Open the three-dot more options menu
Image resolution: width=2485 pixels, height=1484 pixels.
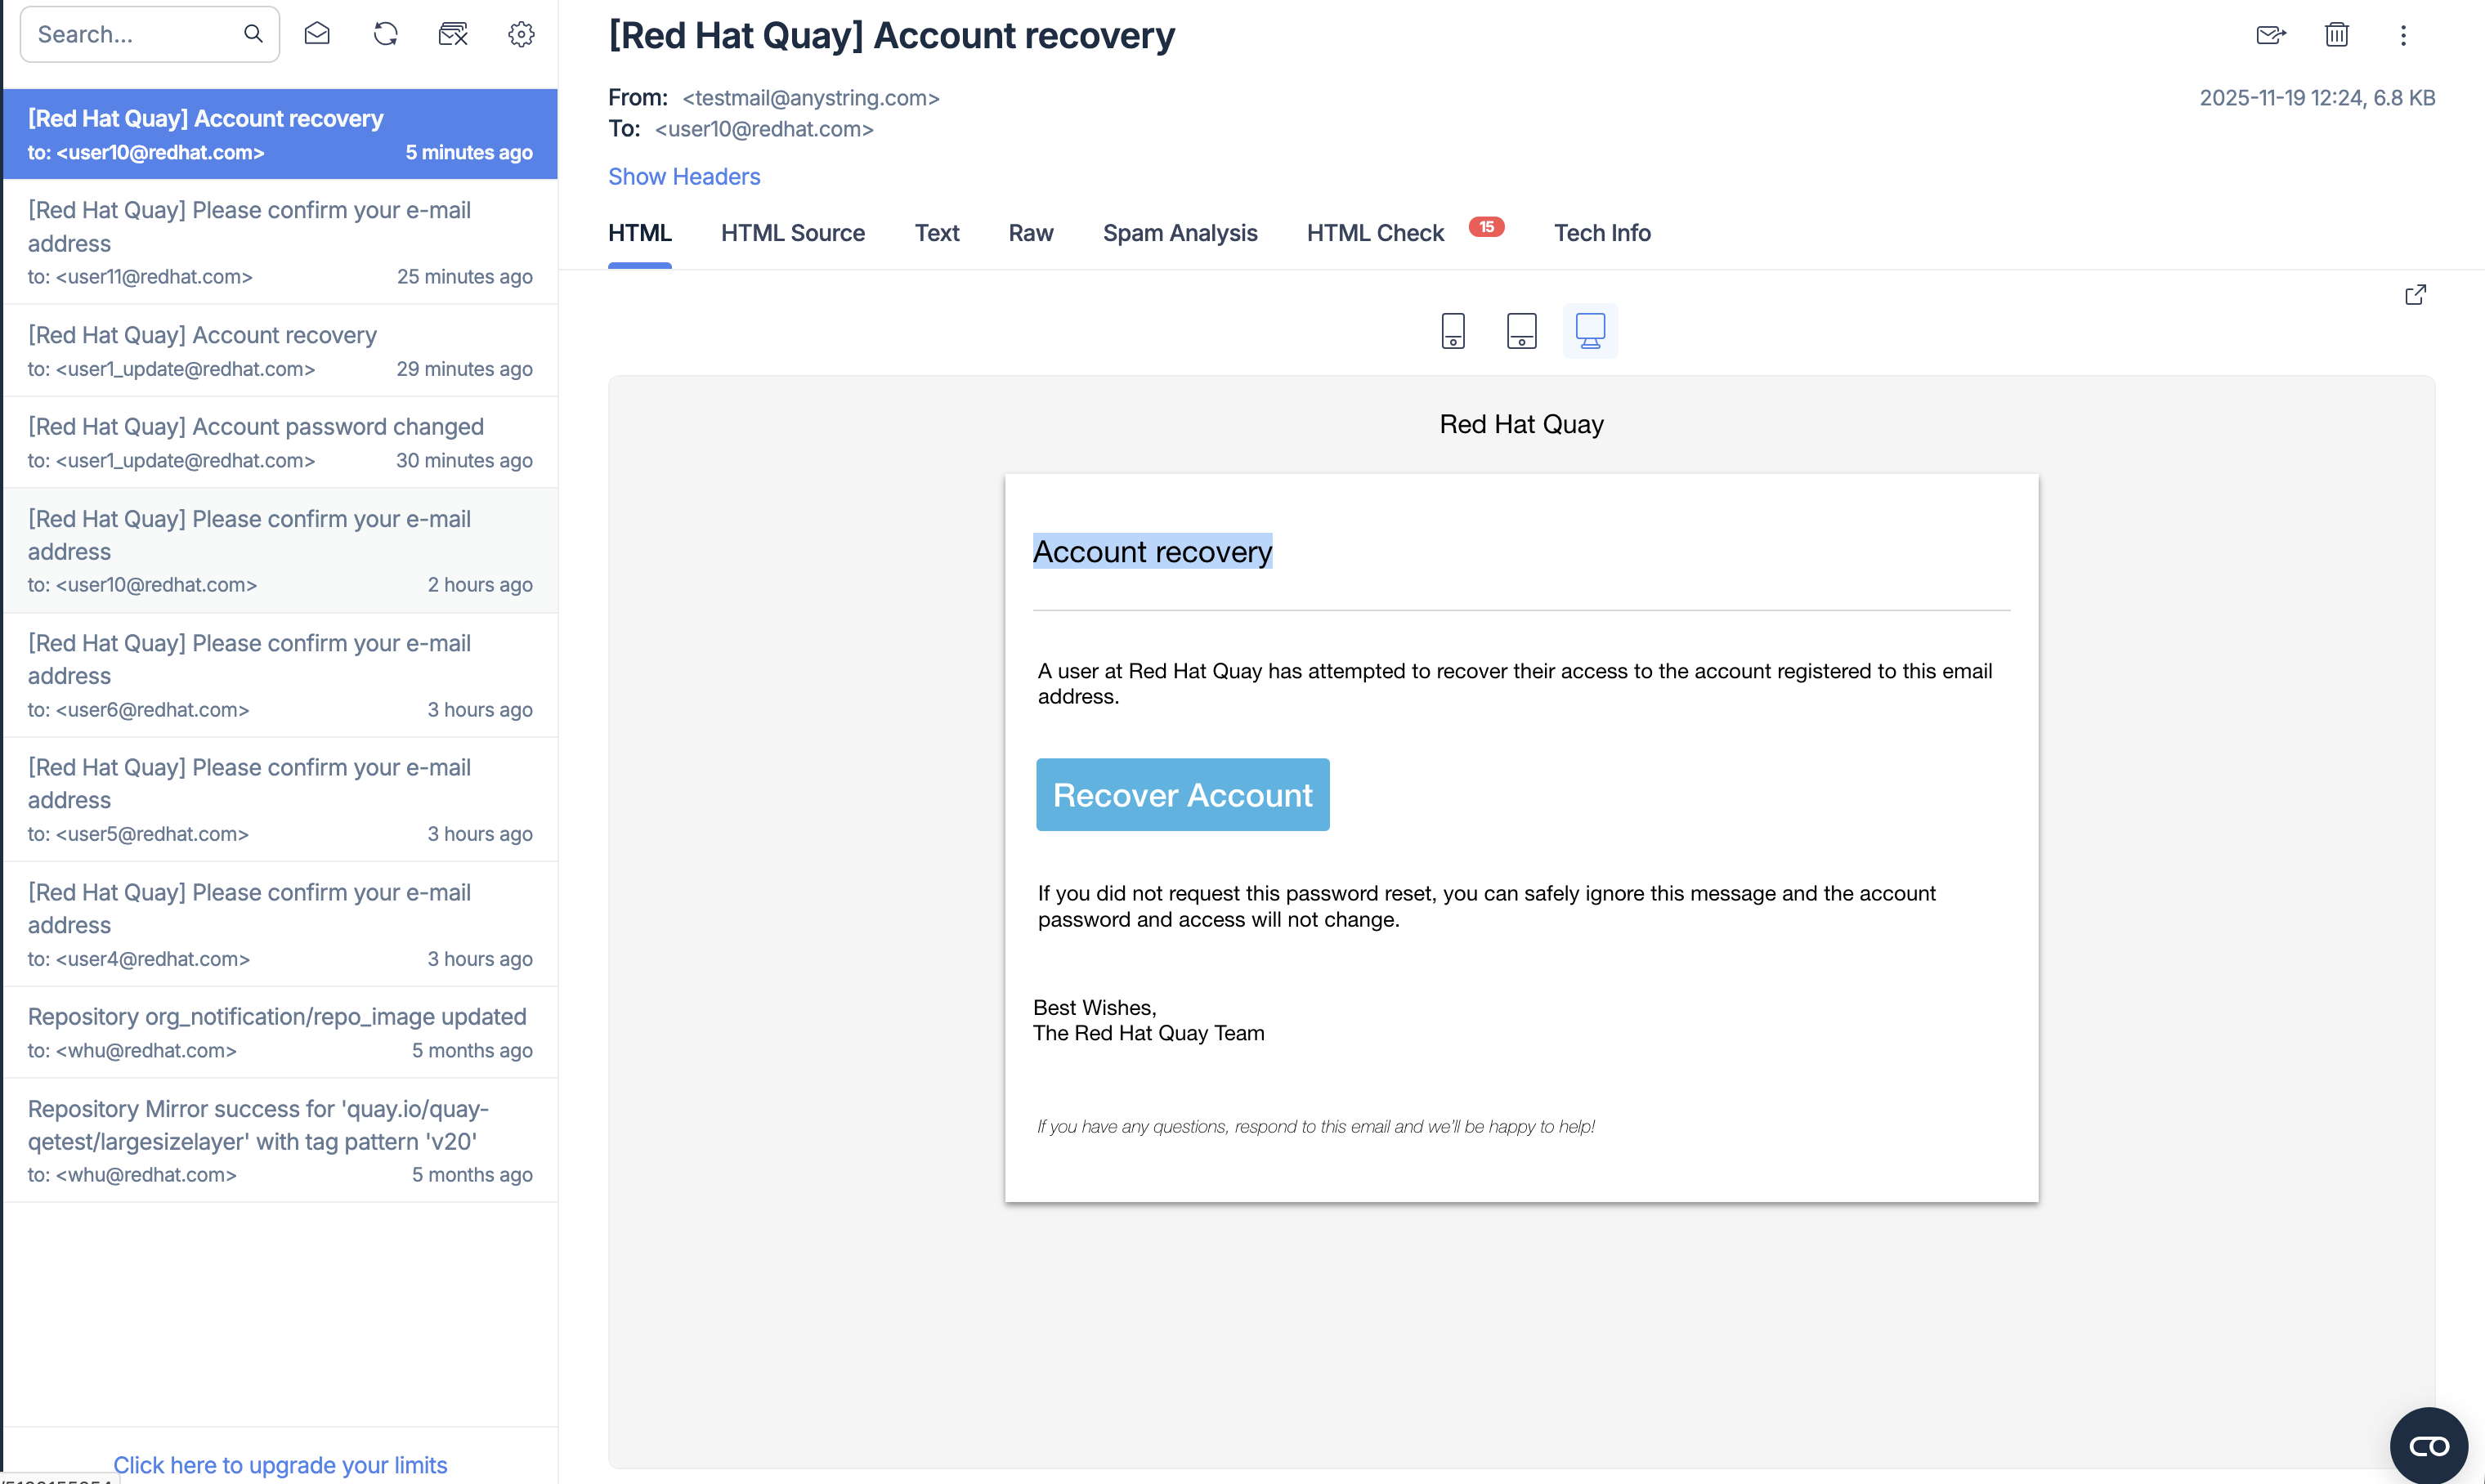click(x=2403, y=35)
